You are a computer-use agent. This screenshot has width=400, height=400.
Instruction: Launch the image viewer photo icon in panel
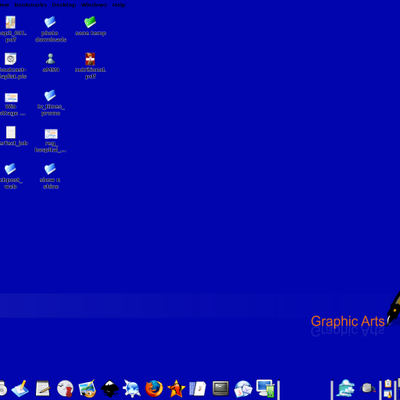click(87, 389)
